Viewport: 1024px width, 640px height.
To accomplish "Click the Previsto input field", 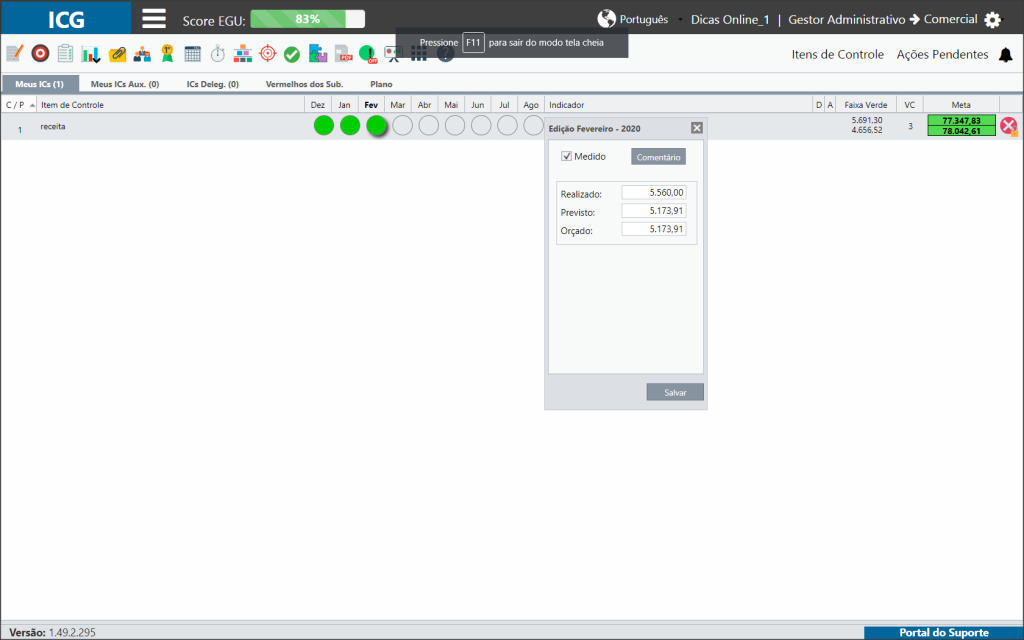I will 654,211.
